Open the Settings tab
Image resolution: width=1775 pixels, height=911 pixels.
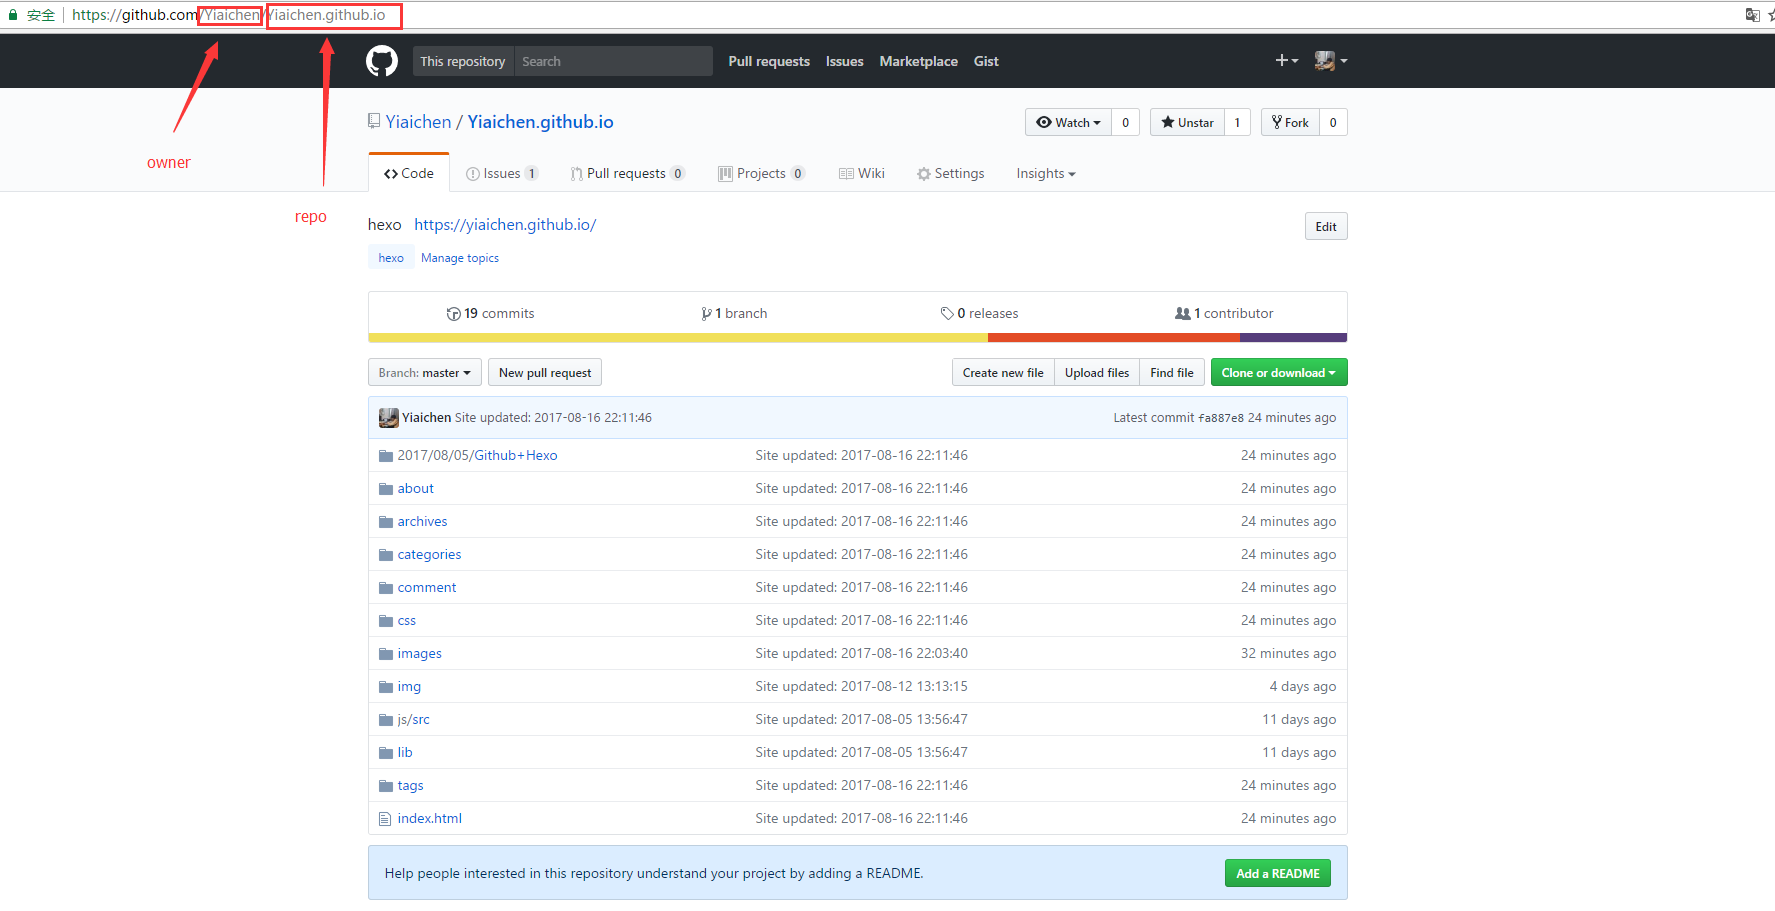[951, 174]
